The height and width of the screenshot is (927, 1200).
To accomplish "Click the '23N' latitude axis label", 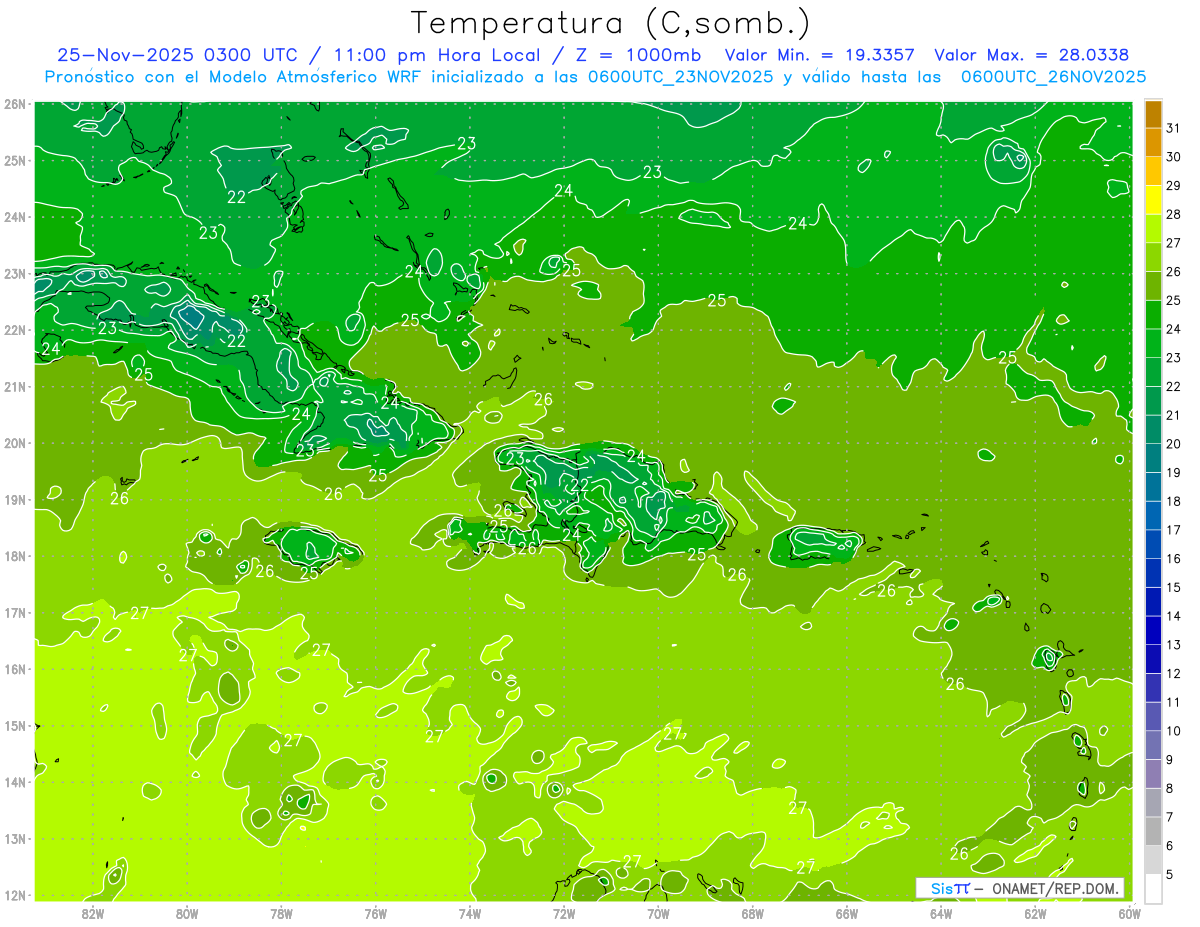I will tap(15, 273).
